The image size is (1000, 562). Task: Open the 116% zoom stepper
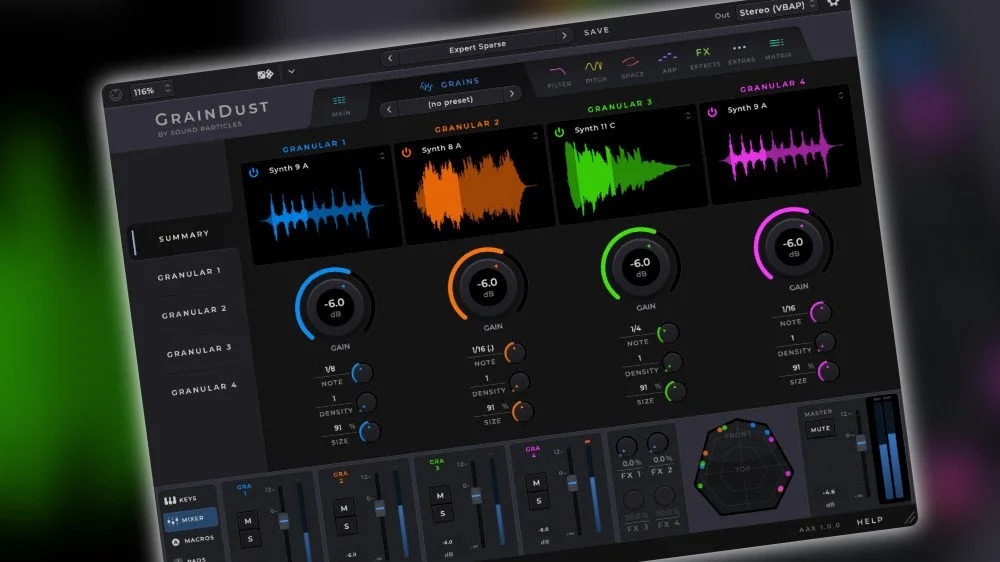[x=152, y=90]
